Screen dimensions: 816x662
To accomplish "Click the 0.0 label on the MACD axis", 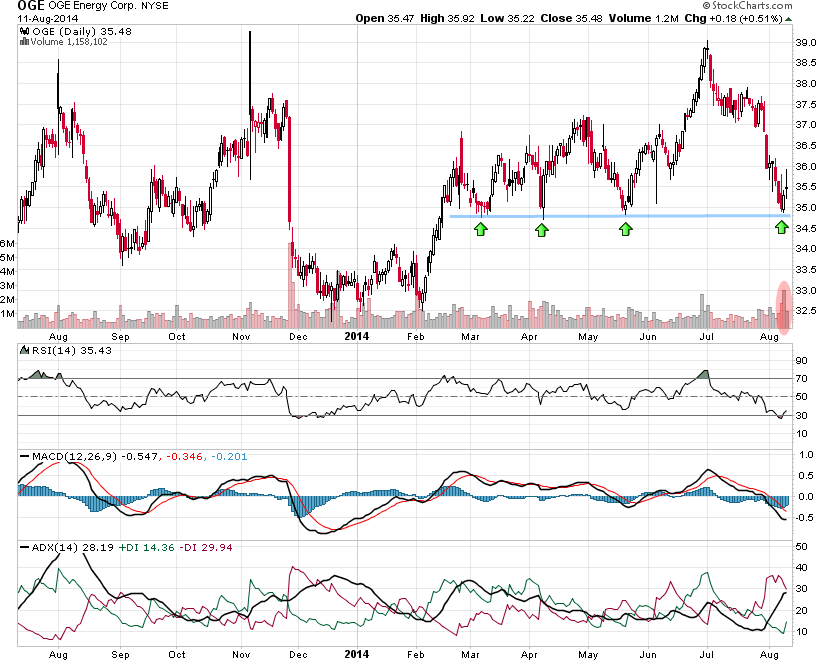I will coord(806,496).
